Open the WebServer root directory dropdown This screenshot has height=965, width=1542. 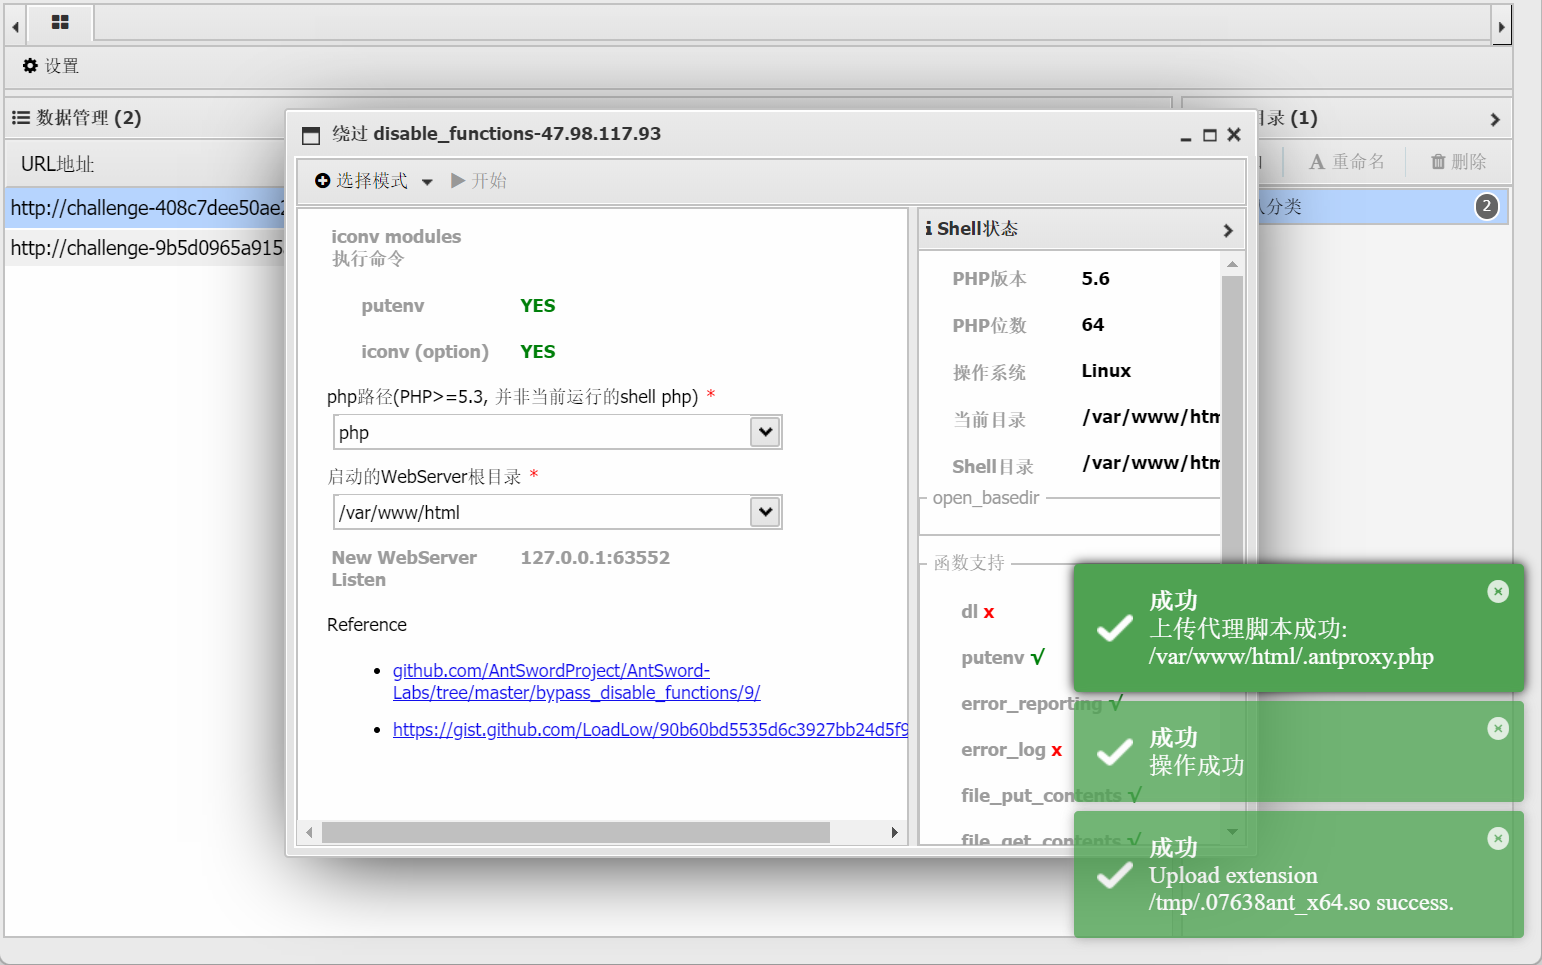click(764, 511)
